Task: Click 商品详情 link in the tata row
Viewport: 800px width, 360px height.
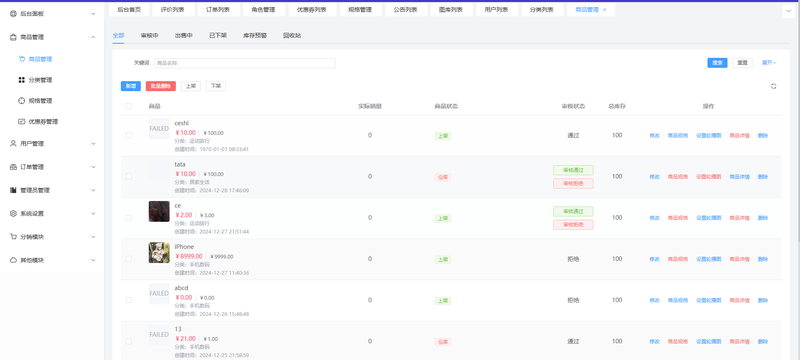Action: [739, 177]
